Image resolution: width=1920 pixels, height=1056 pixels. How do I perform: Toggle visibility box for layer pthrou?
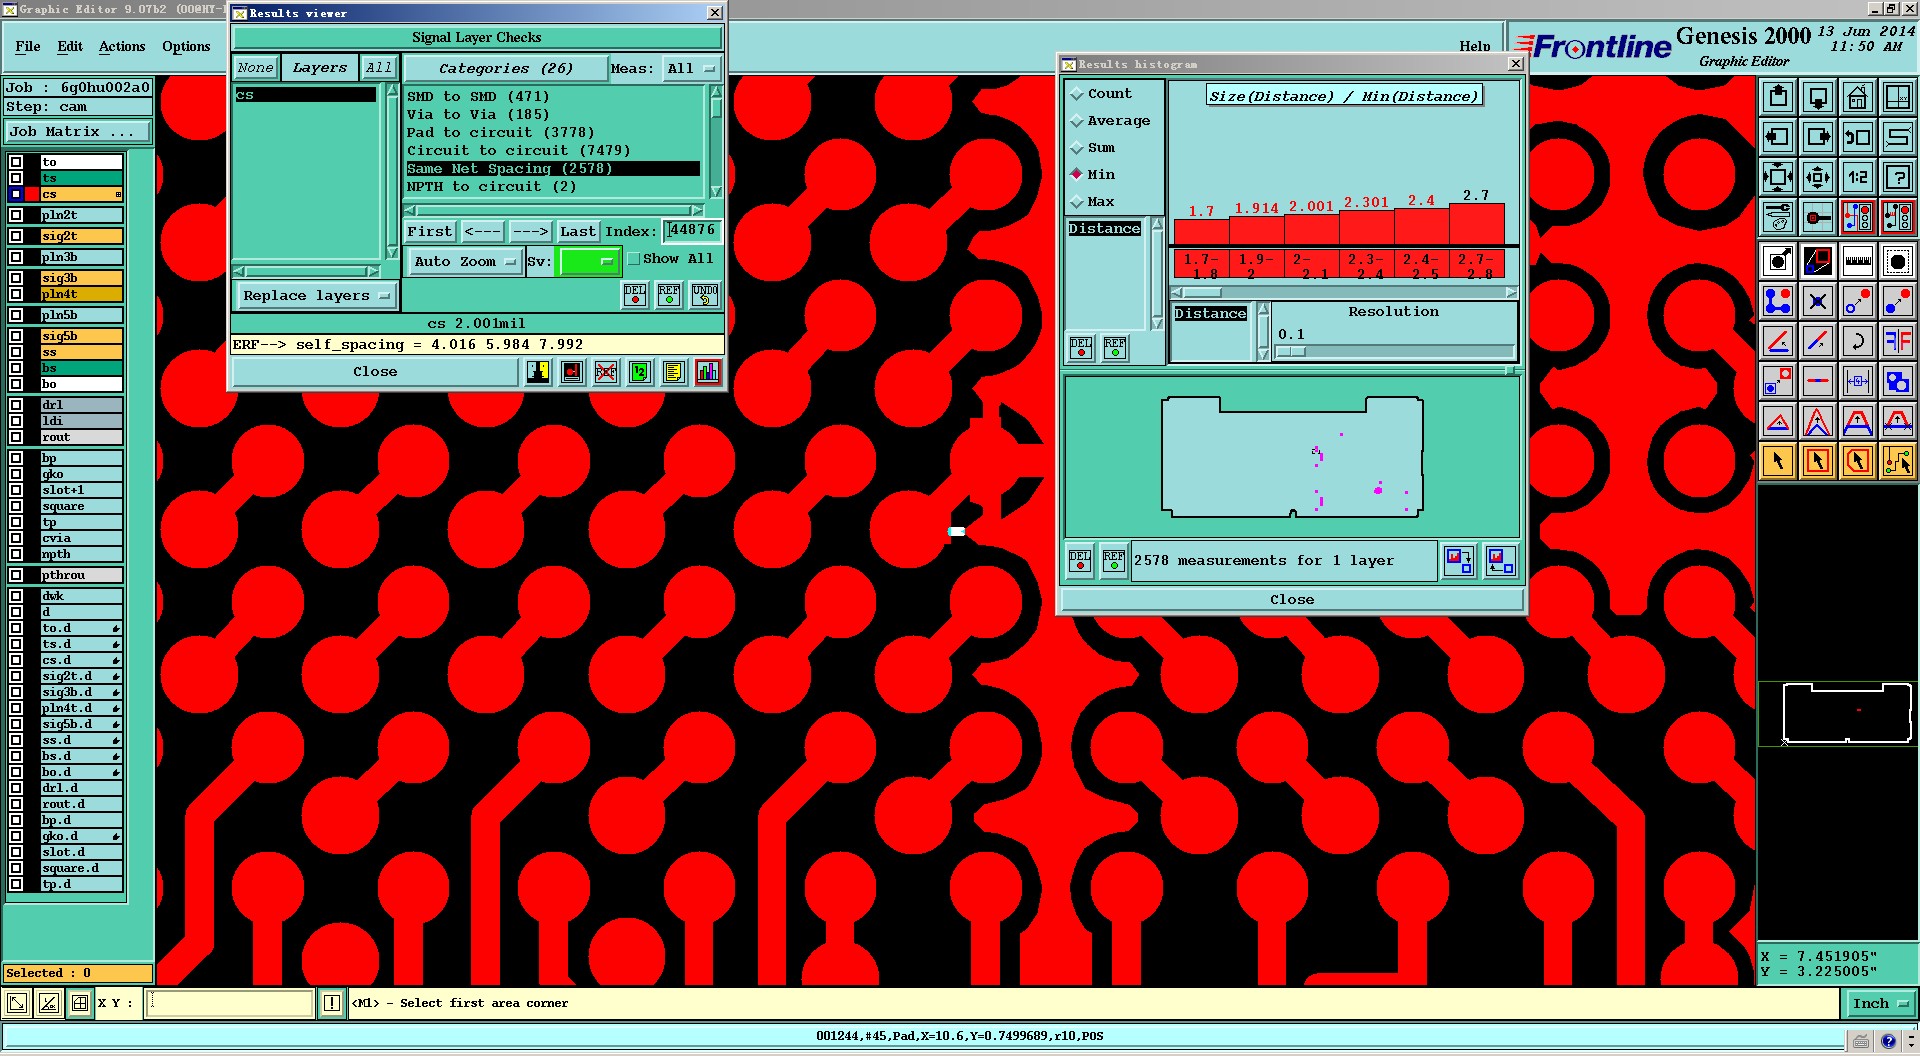16,575
